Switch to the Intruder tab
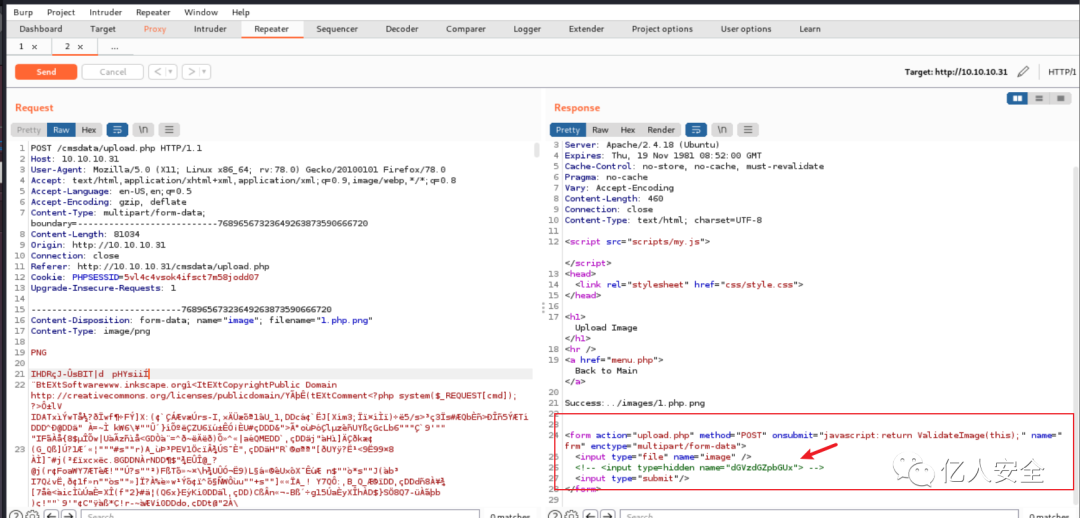Viewport: 1080px width, 518px height. tap(210, 29)
